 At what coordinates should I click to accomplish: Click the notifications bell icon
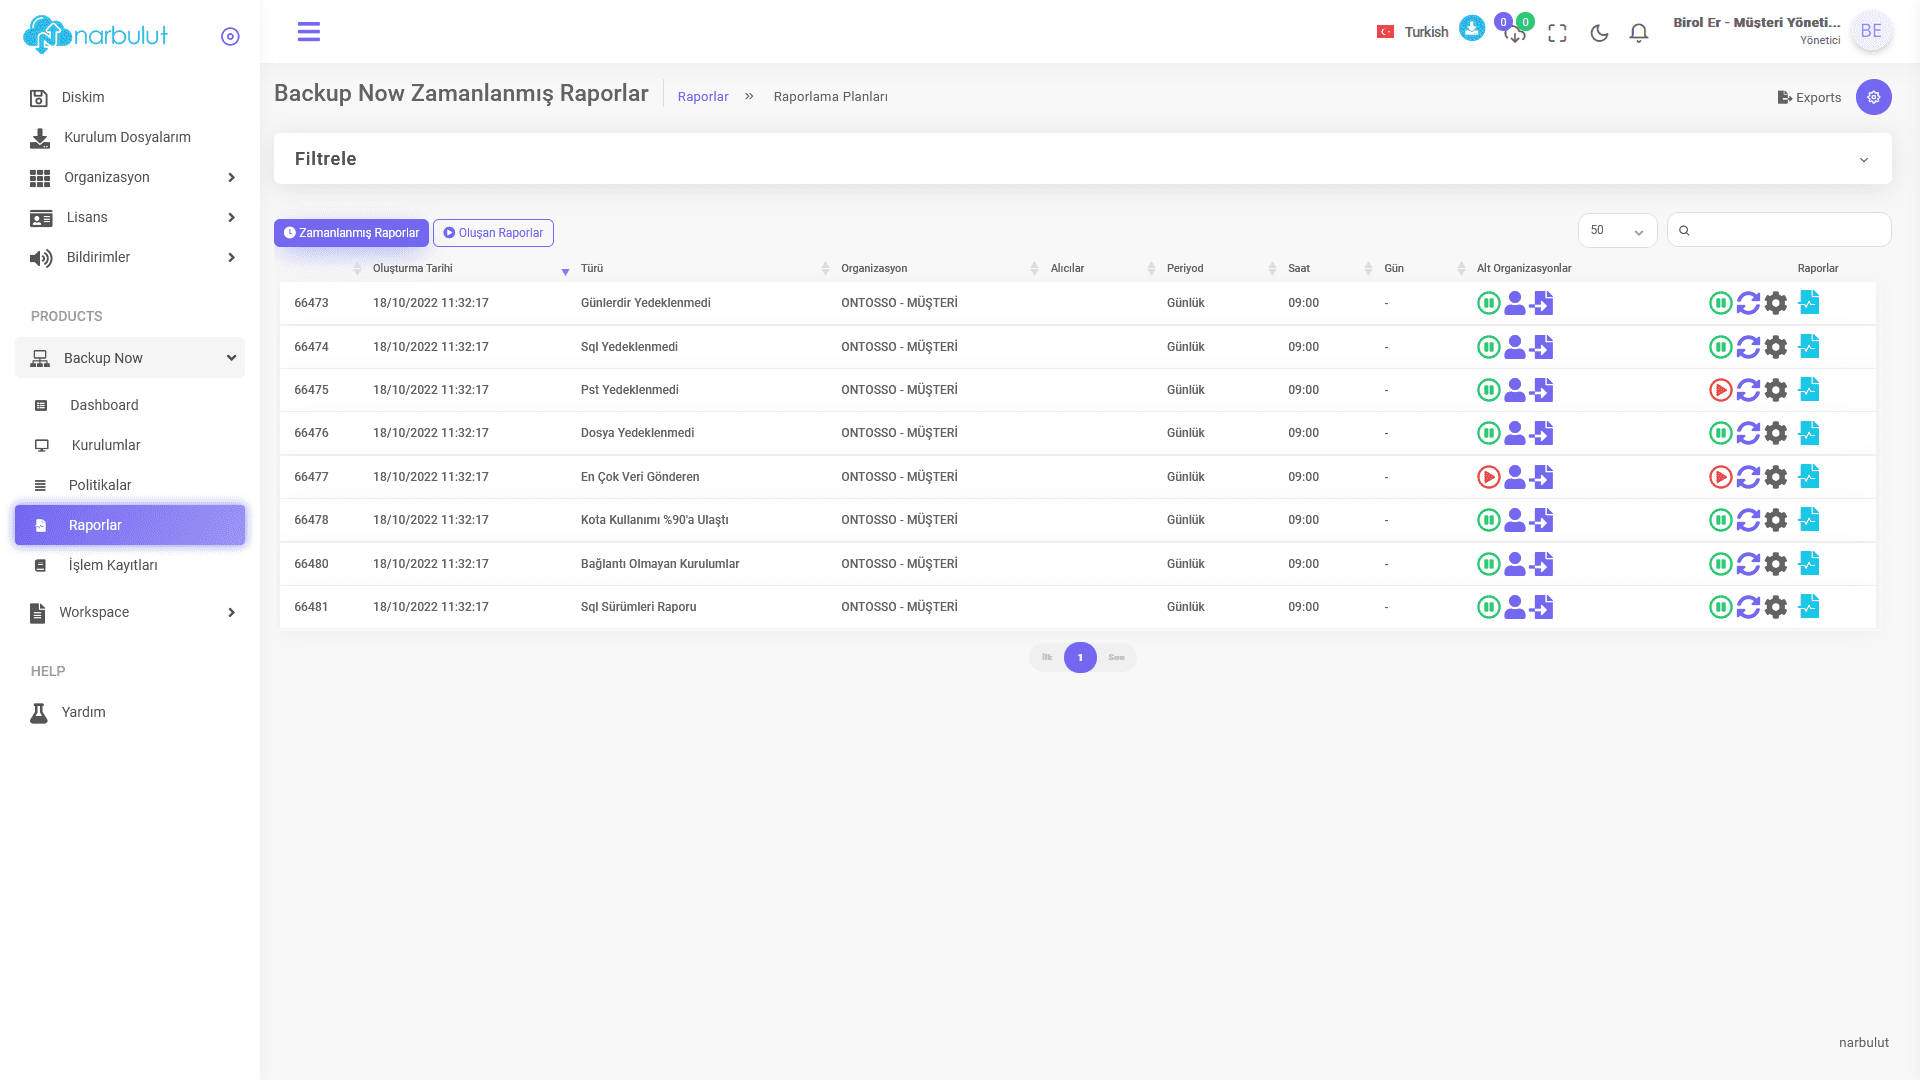(x=1638, y=33)
